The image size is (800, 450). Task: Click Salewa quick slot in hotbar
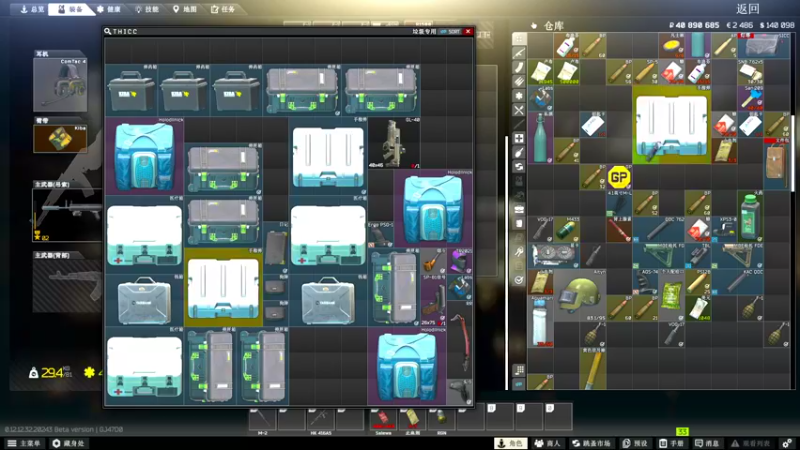[x=383, y=419]
